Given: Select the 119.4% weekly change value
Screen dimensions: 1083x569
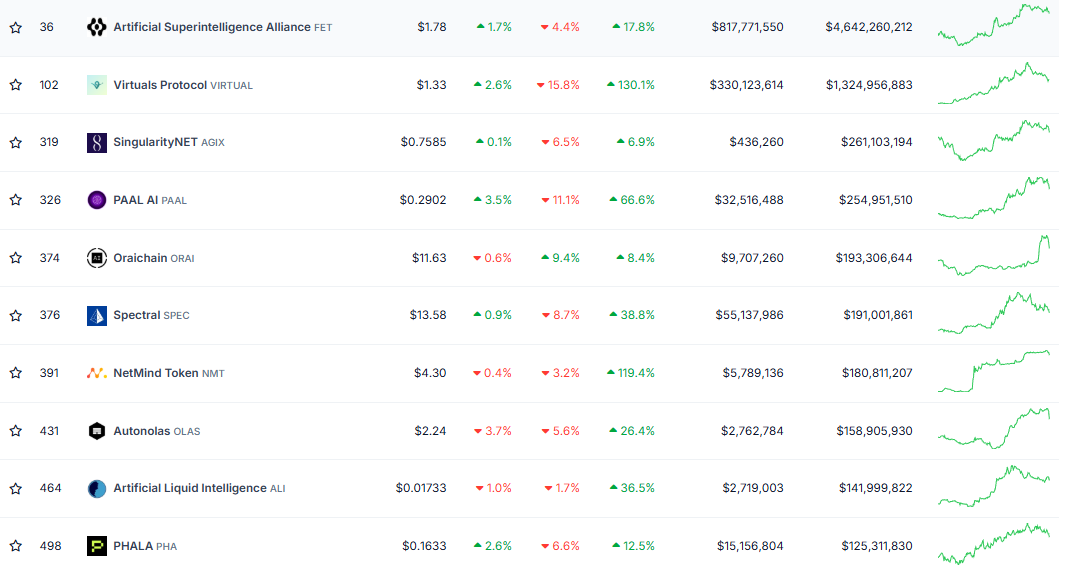Looking at the screenshot, I should coord(631,373).
